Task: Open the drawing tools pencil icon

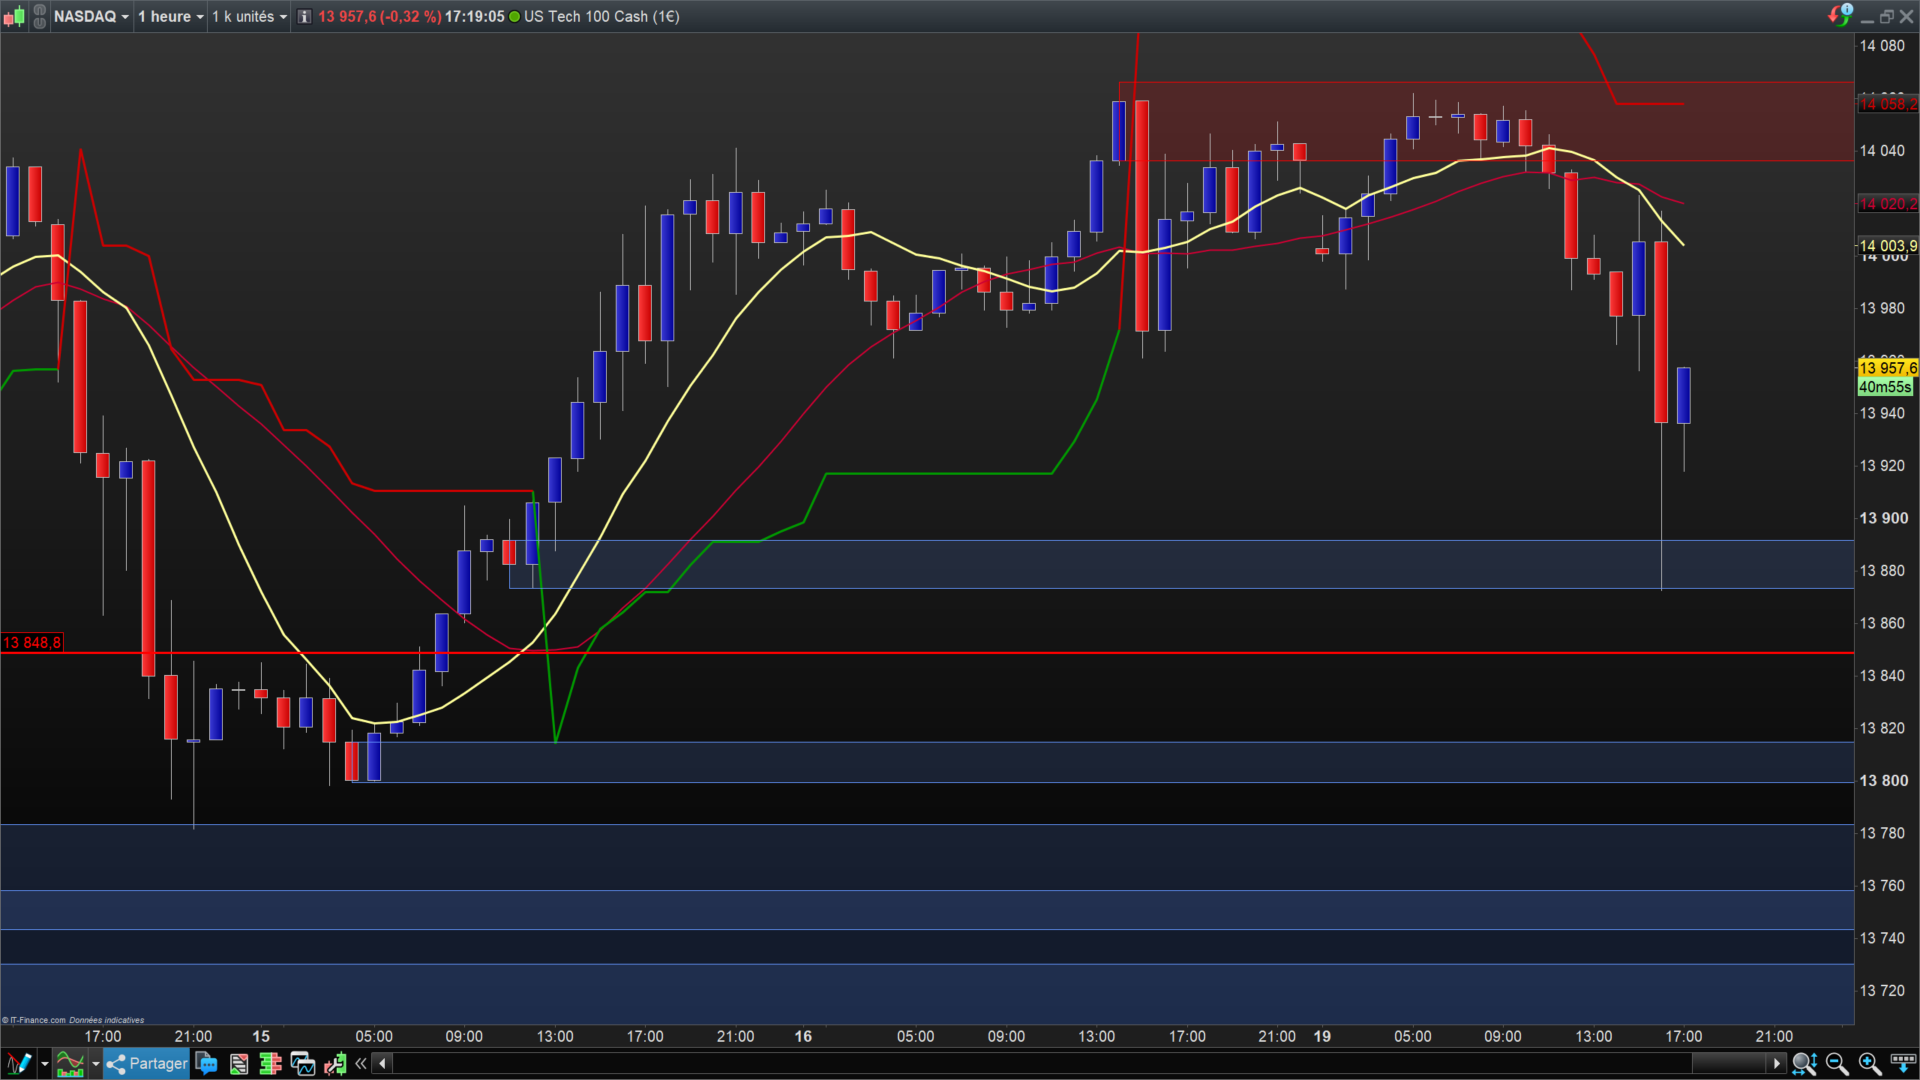Action: pyautogui.click(x=18, y=1064)
